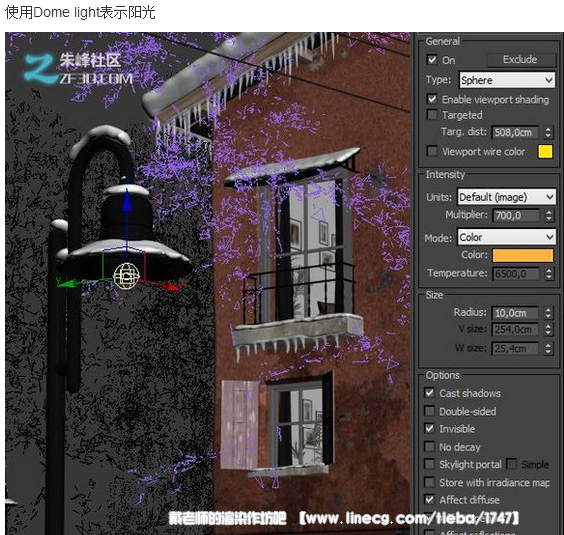Enable the Targeted checkbox
The height and width of the screenshot is (535, 564).
coord(432,115)
